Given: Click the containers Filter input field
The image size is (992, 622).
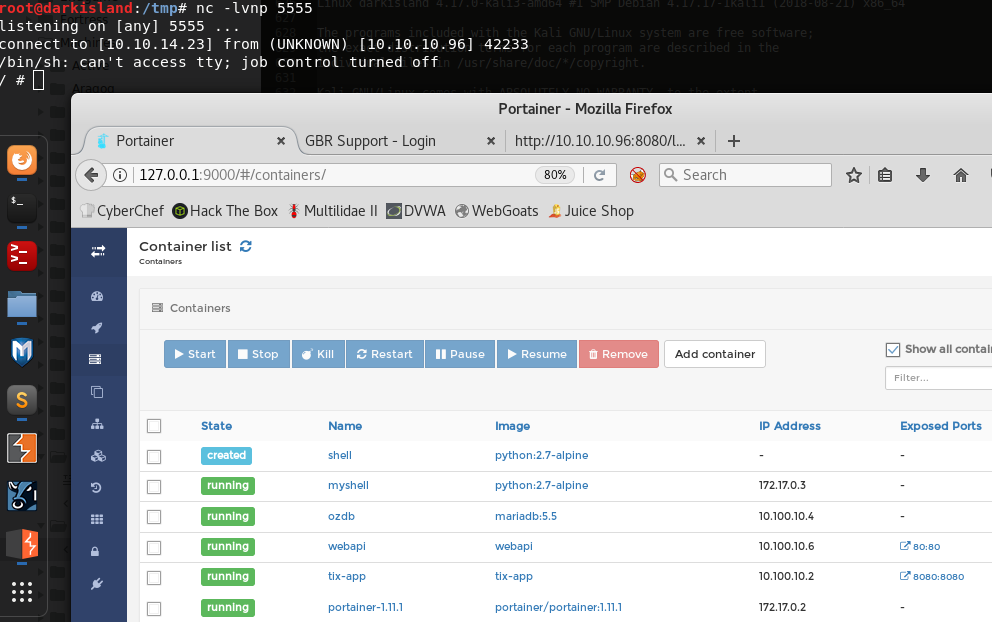Looking at the screenshot, I should click(937, 378).
